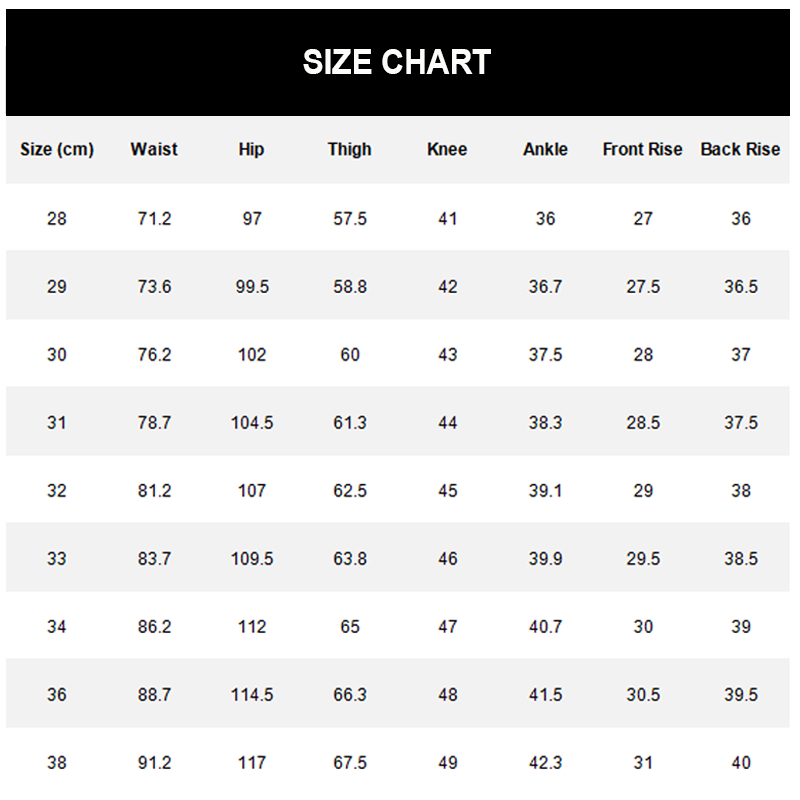Click waist value 86.2
This screenshot has width=800, height=800.
(x=155, y=627)
